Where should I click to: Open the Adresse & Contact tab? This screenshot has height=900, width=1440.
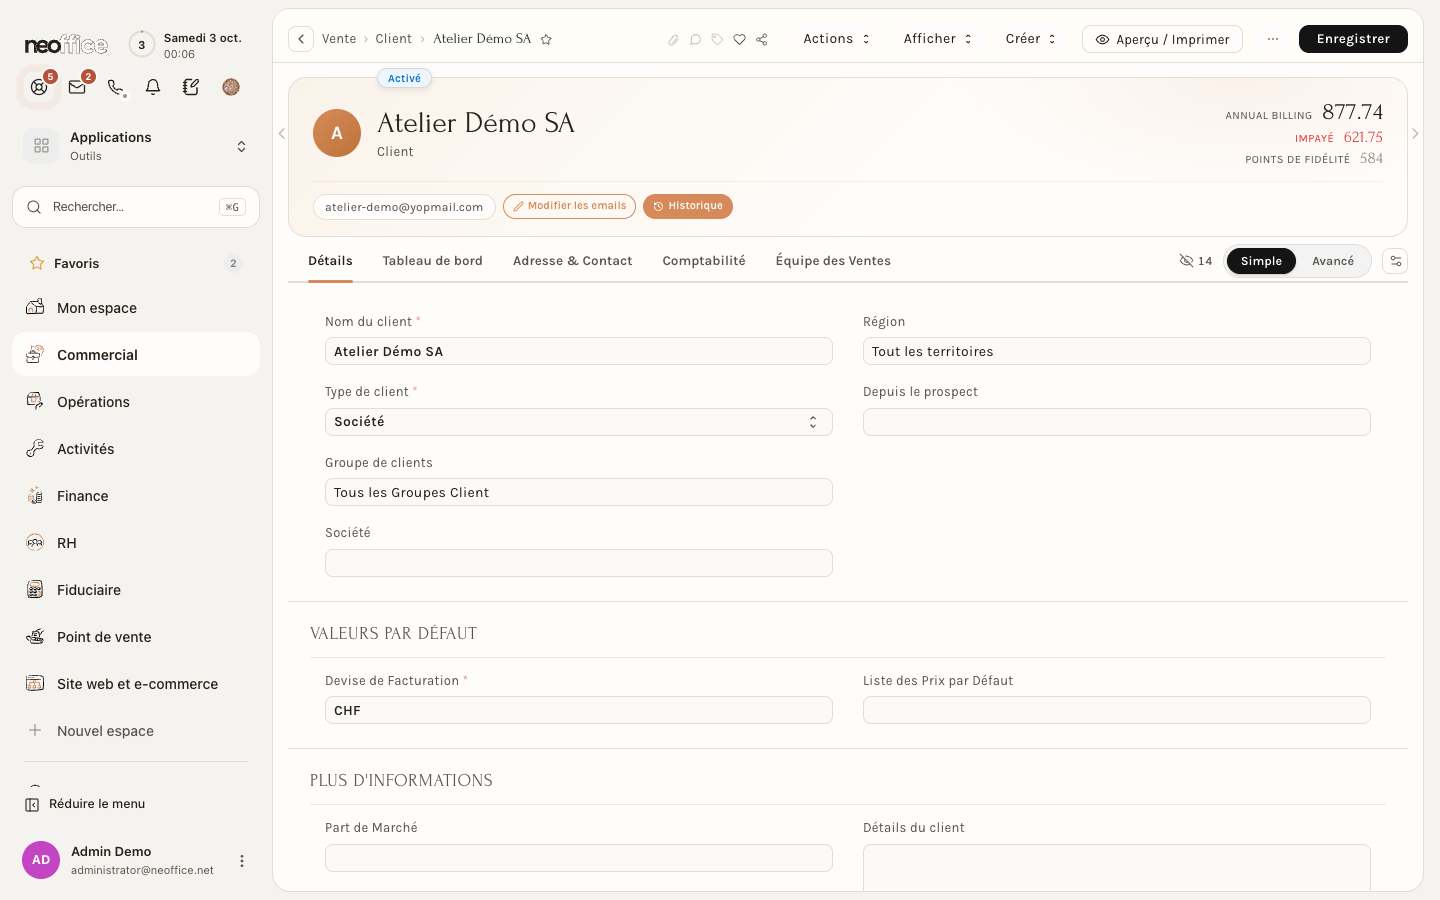tap(572, 261)
